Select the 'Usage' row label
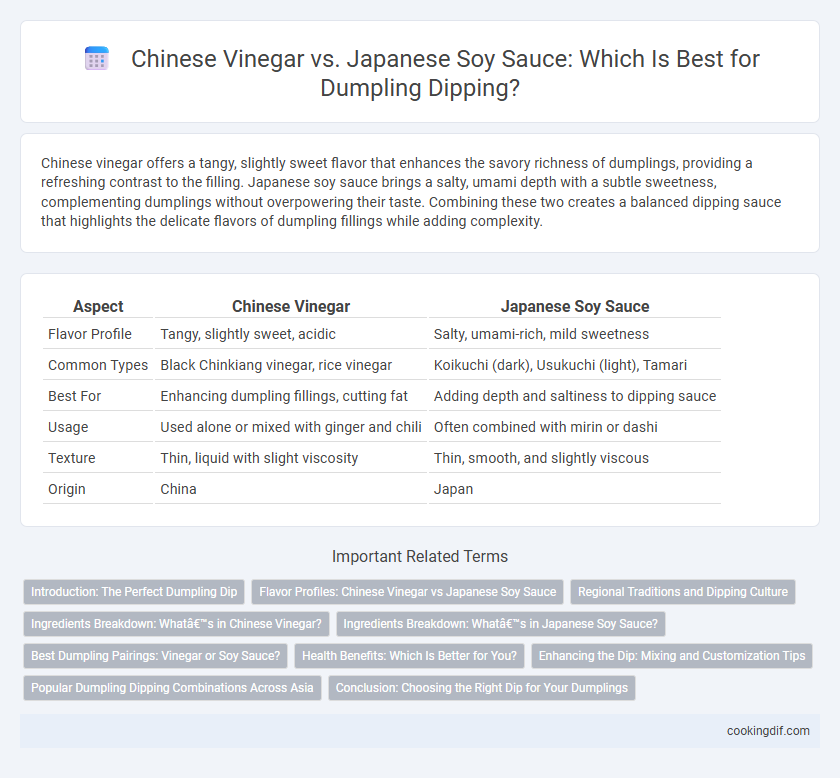840x778 pixels. (68, 427)
